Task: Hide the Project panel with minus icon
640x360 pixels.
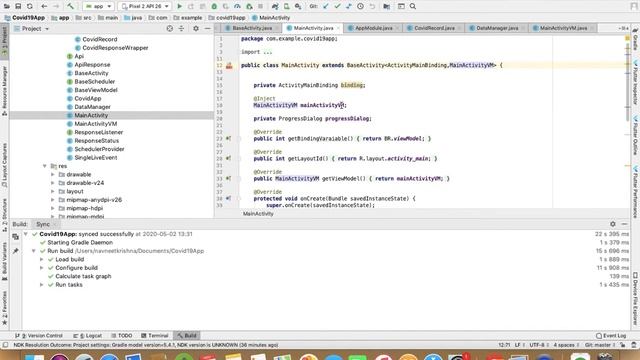Action: point(207,29)
